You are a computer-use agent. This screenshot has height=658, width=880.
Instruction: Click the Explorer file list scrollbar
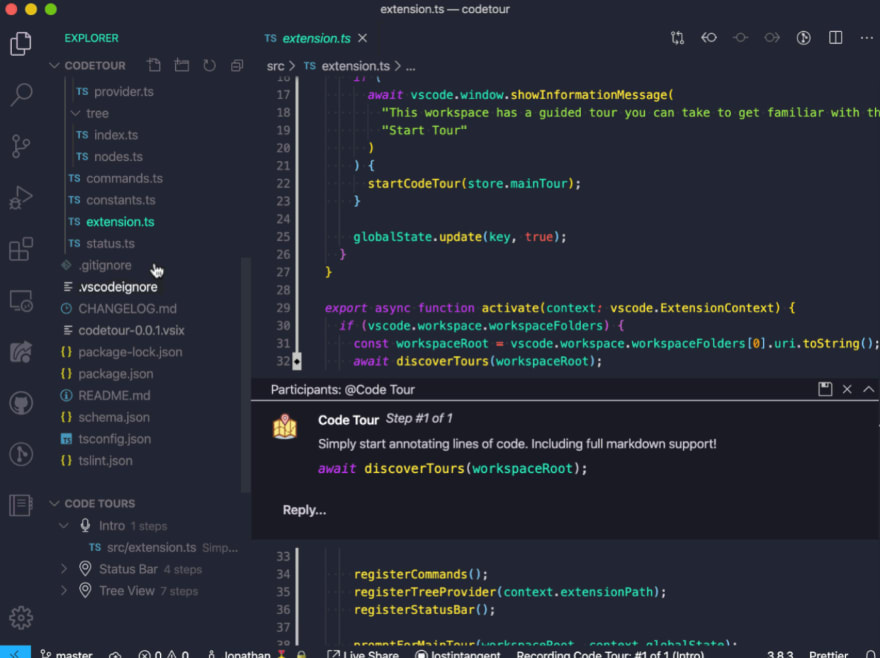tap(245, 375)
